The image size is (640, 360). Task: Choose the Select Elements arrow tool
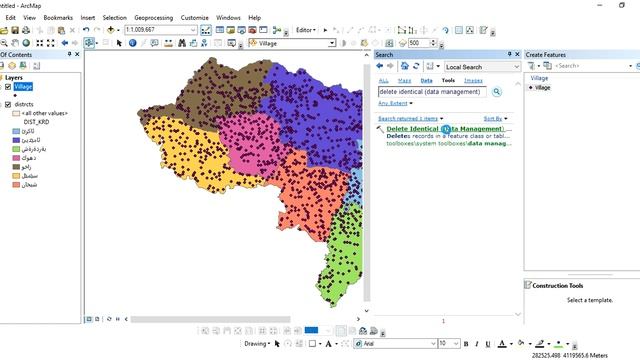(119, 43)
